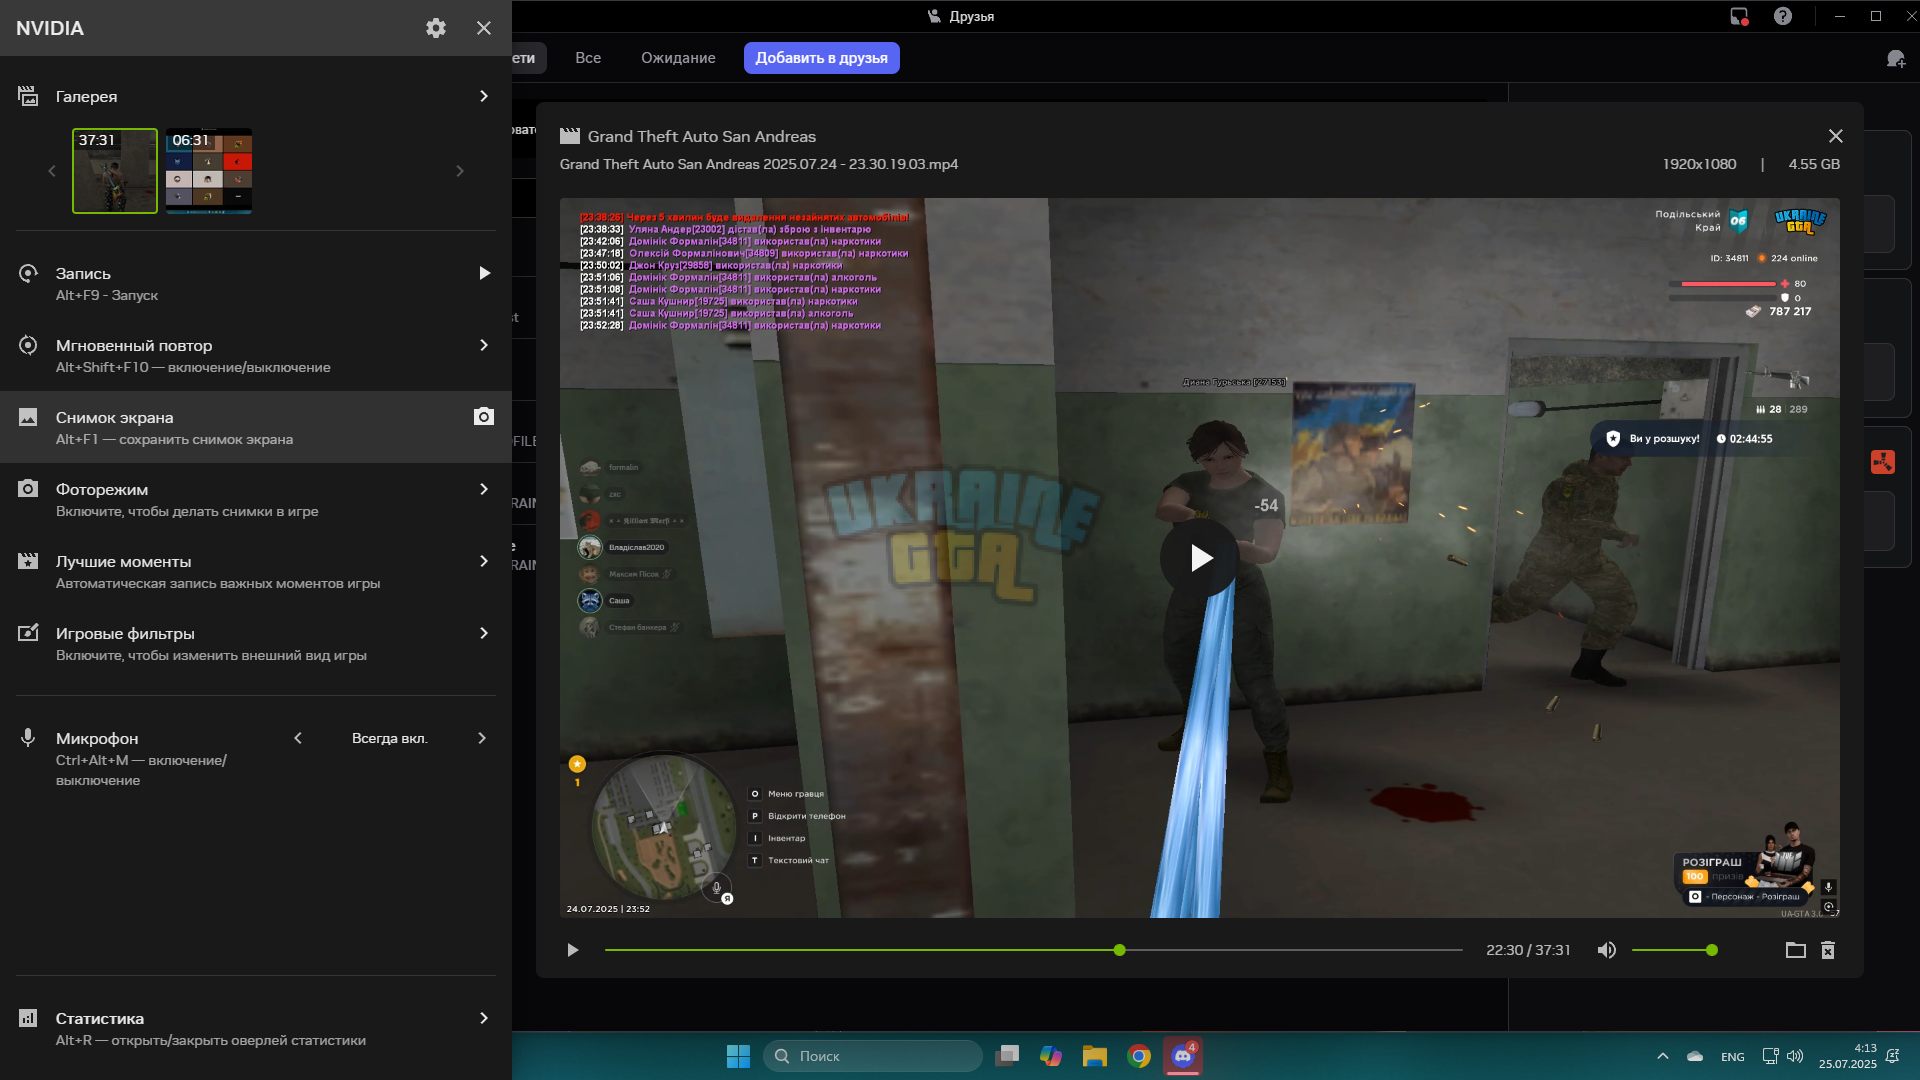Open video file location folder icon
1920x1080 pixels.
(x=1796, y=950)
